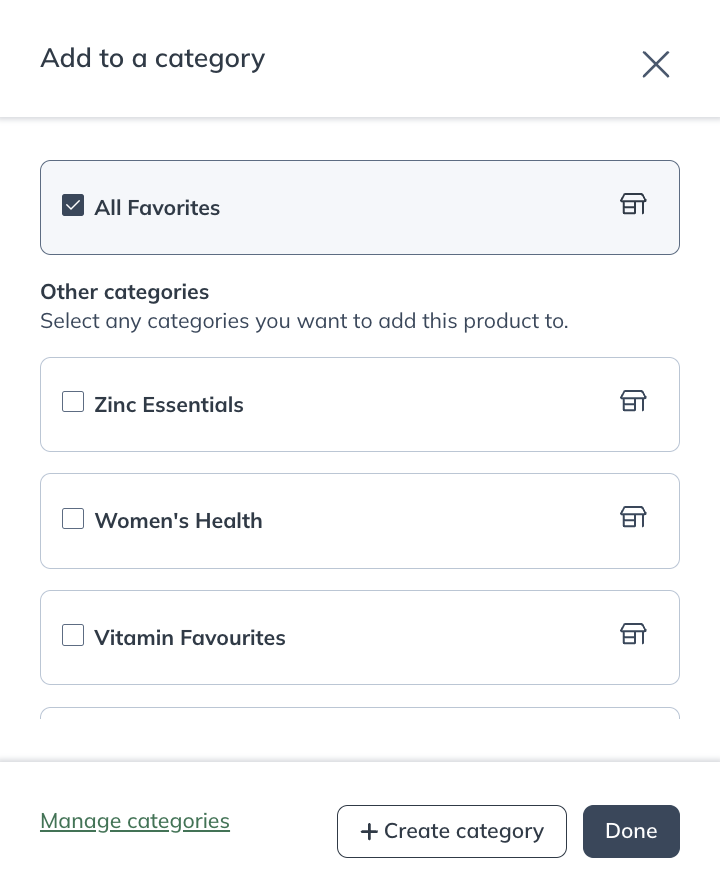Open the Manage categories link
Viewport: 720px width, 896px height.
[135, 821]
